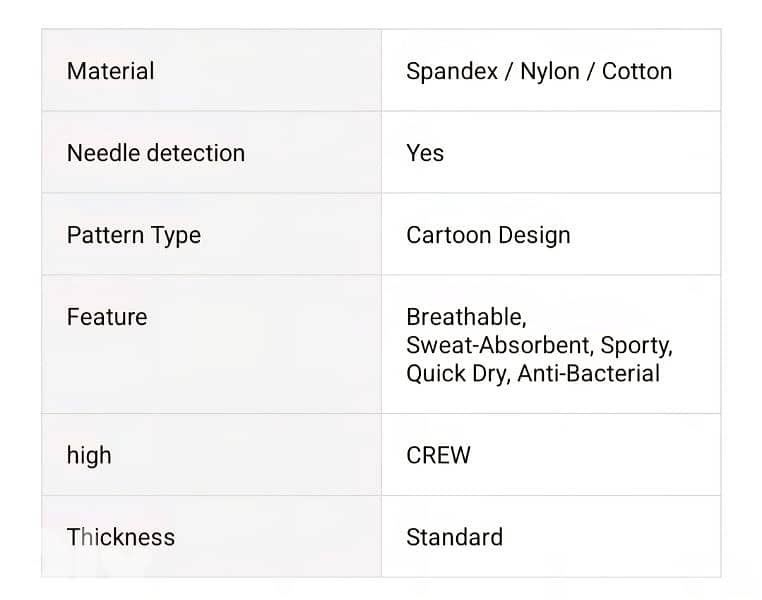Click the Feature label cell
Image resolution: width=762 pixels, height=600 pixels.
[106, 317]
